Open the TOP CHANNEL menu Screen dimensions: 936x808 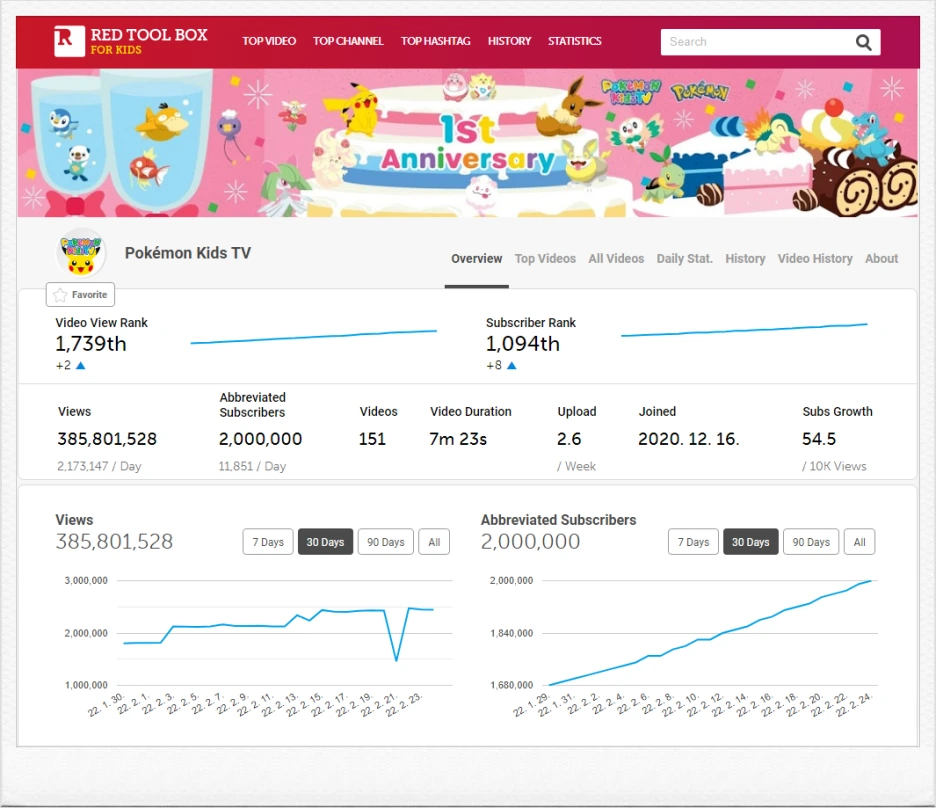click(348, 41)
